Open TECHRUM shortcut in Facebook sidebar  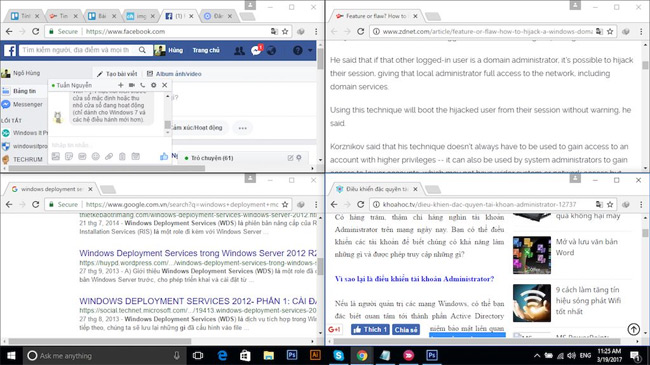[x=22, y=159]
